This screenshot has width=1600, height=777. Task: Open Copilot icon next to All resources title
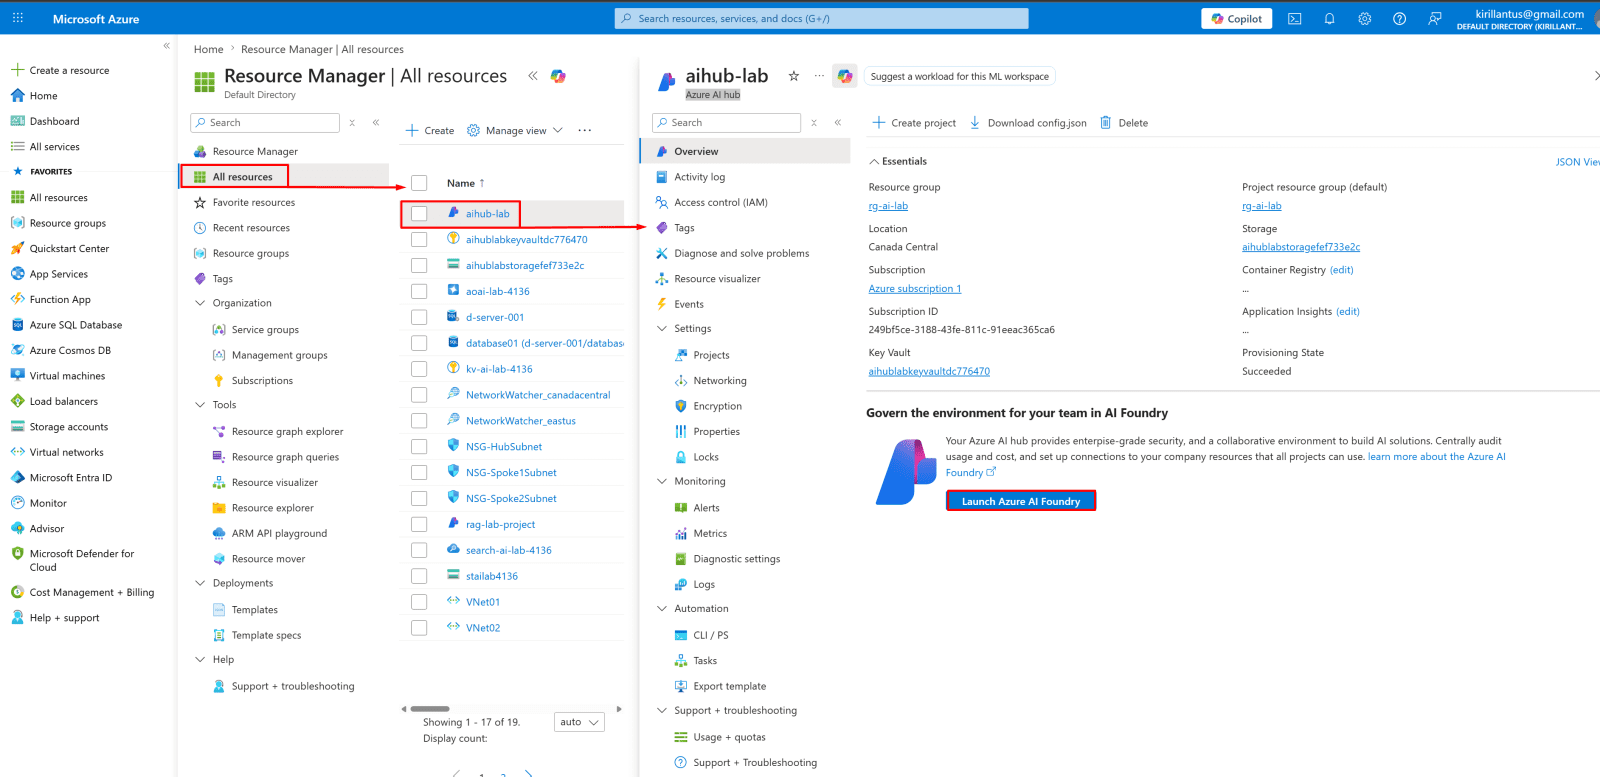558,76
